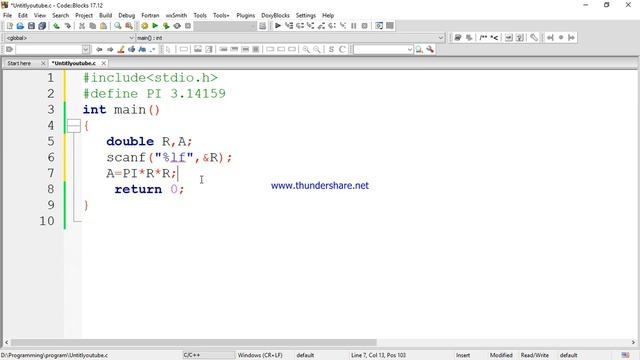Viewport: 640px width, 360px height.
Task: Start debugging with Debug/Continue icon
Action: coord(278,26)
